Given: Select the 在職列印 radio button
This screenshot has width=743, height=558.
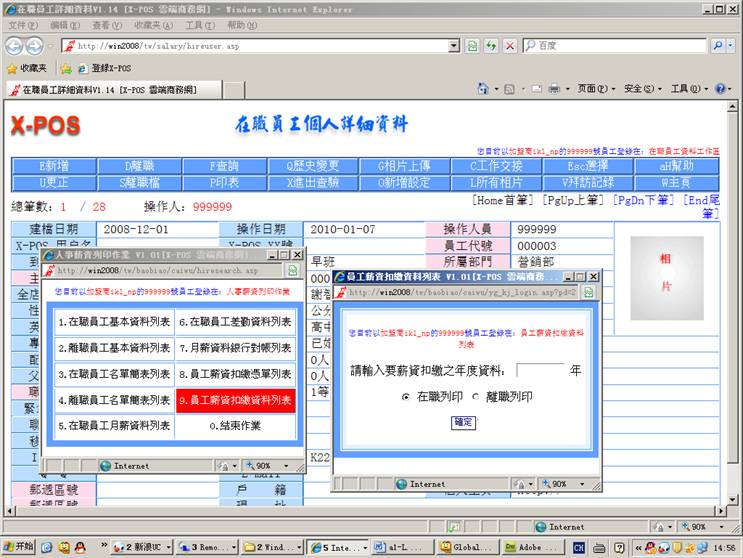Looking at the screenshot, I should 406,397.
